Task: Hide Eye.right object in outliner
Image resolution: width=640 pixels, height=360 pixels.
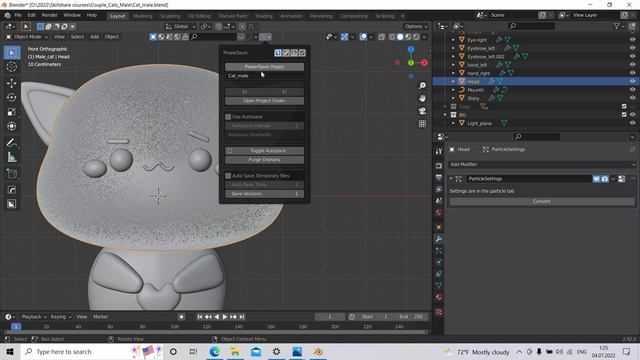Action: (x=632, y=40)
